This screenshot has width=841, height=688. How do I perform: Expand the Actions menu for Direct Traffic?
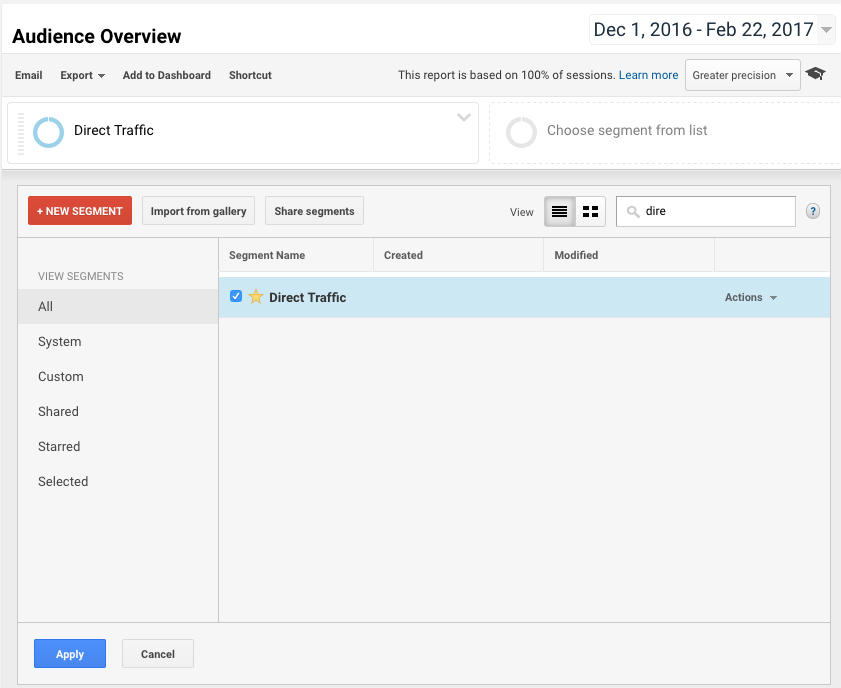tap(750, 298)
